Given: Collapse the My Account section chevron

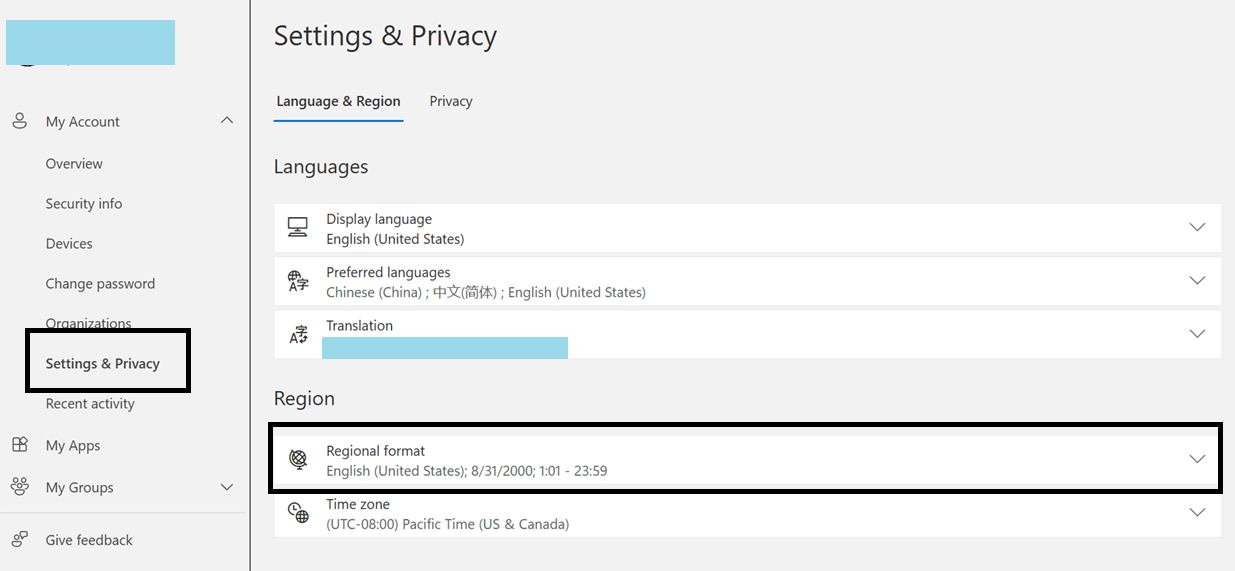Looking at the screenshot, I should [227, 121].
